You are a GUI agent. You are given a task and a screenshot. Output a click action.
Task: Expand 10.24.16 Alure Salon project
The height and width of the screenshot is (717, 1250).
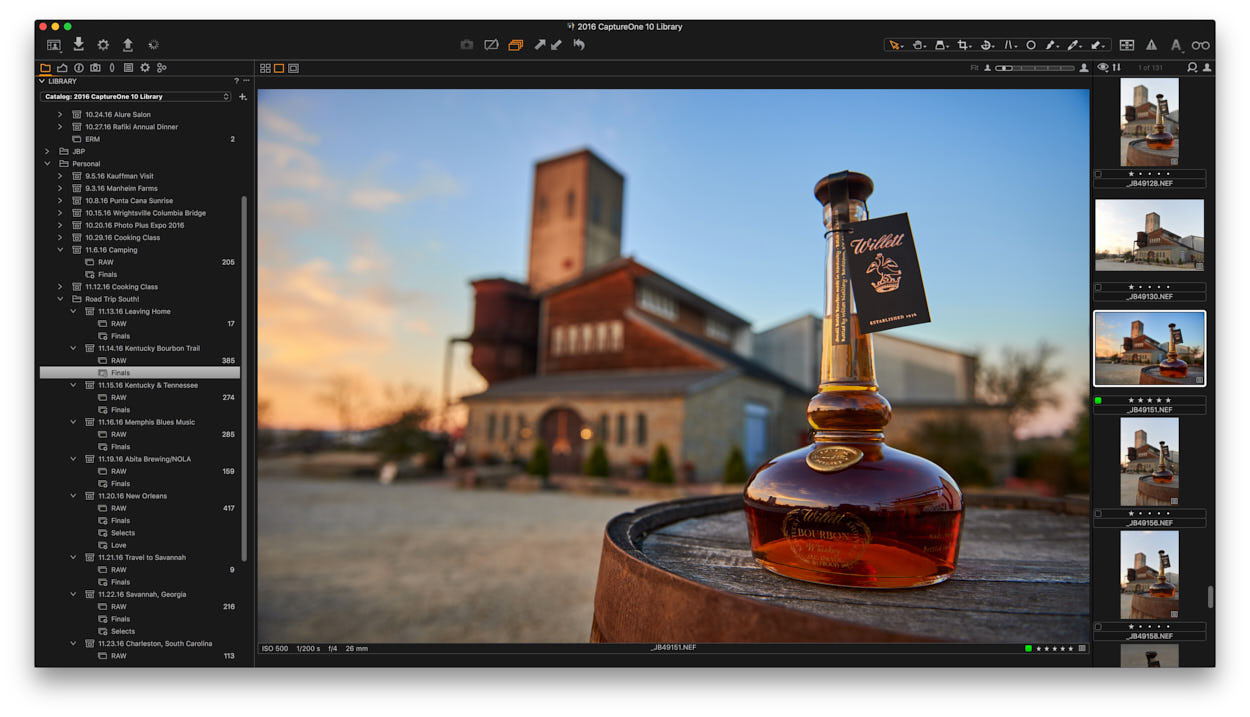pos(60,114)
